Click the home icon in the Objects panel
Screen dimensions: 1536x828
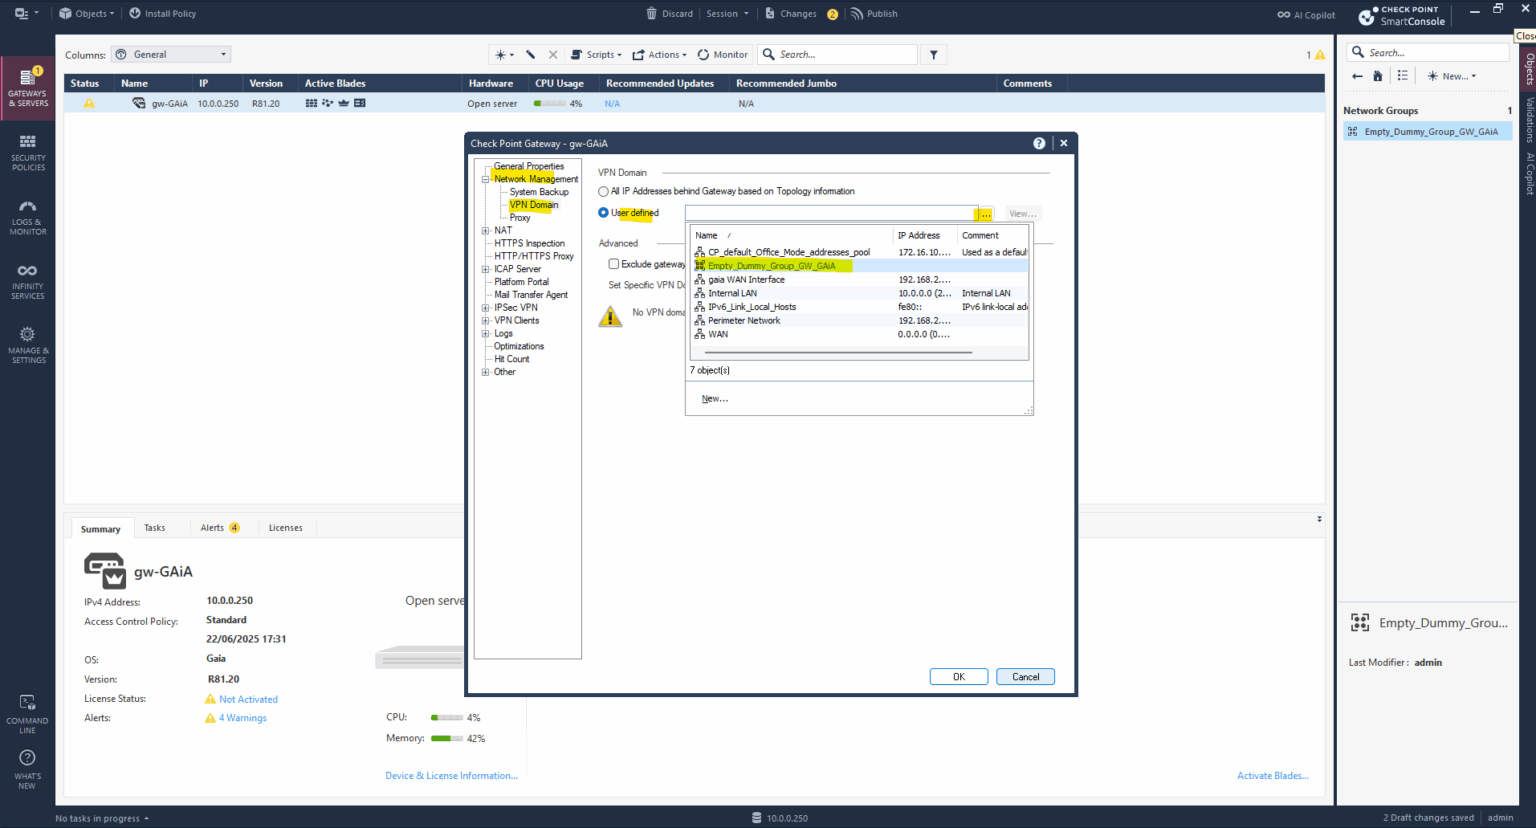click(1377, 75)
